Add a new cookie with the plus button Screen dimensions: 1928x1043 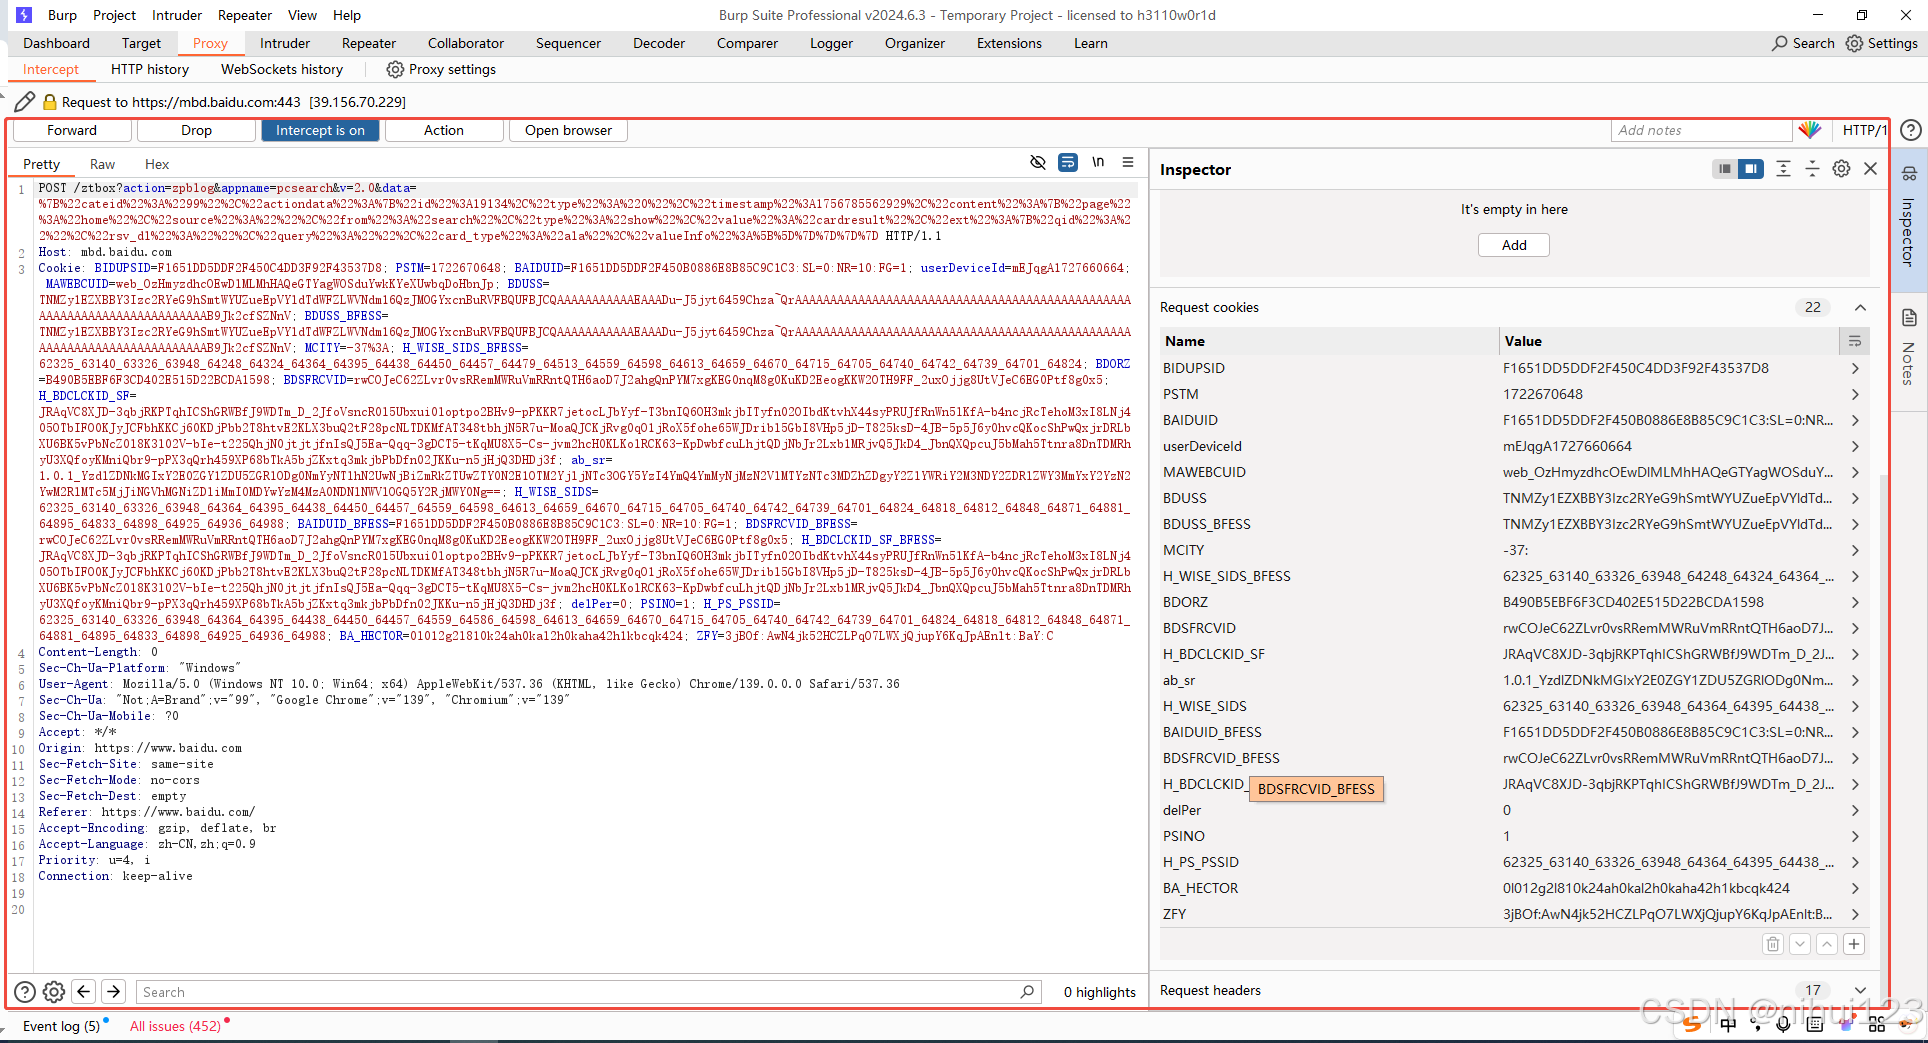[x=1854, y=944]
